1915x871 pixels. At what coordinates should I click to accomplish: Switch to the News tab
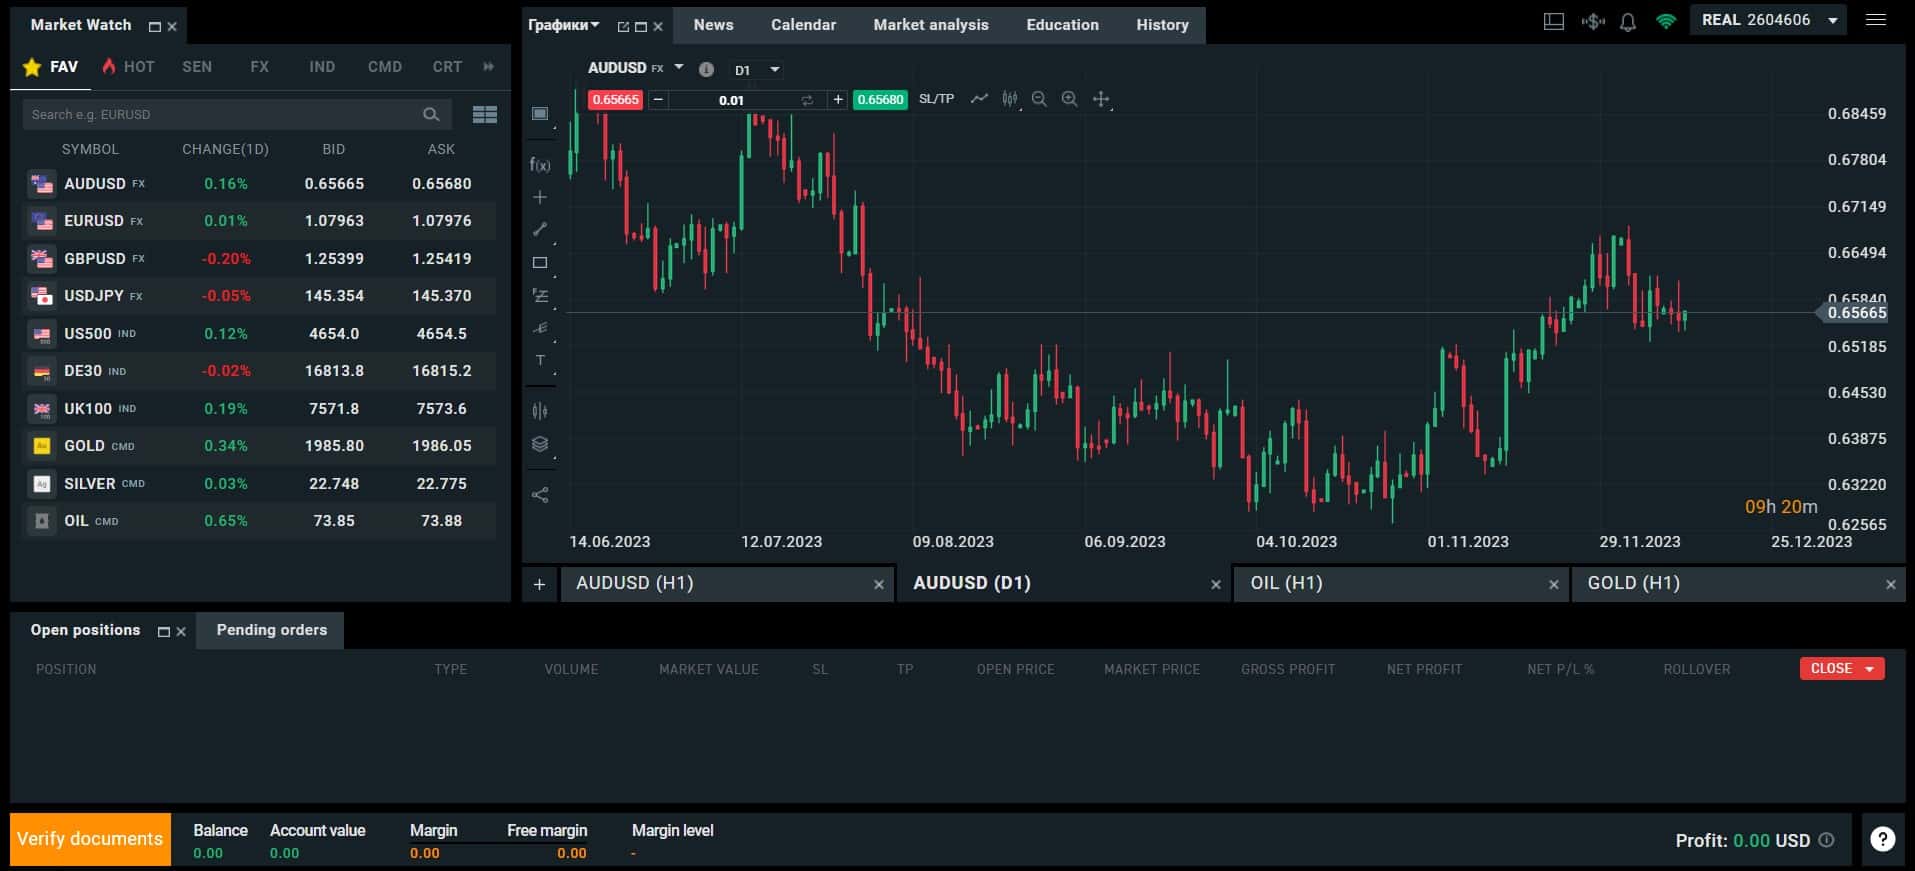(713, 25)
